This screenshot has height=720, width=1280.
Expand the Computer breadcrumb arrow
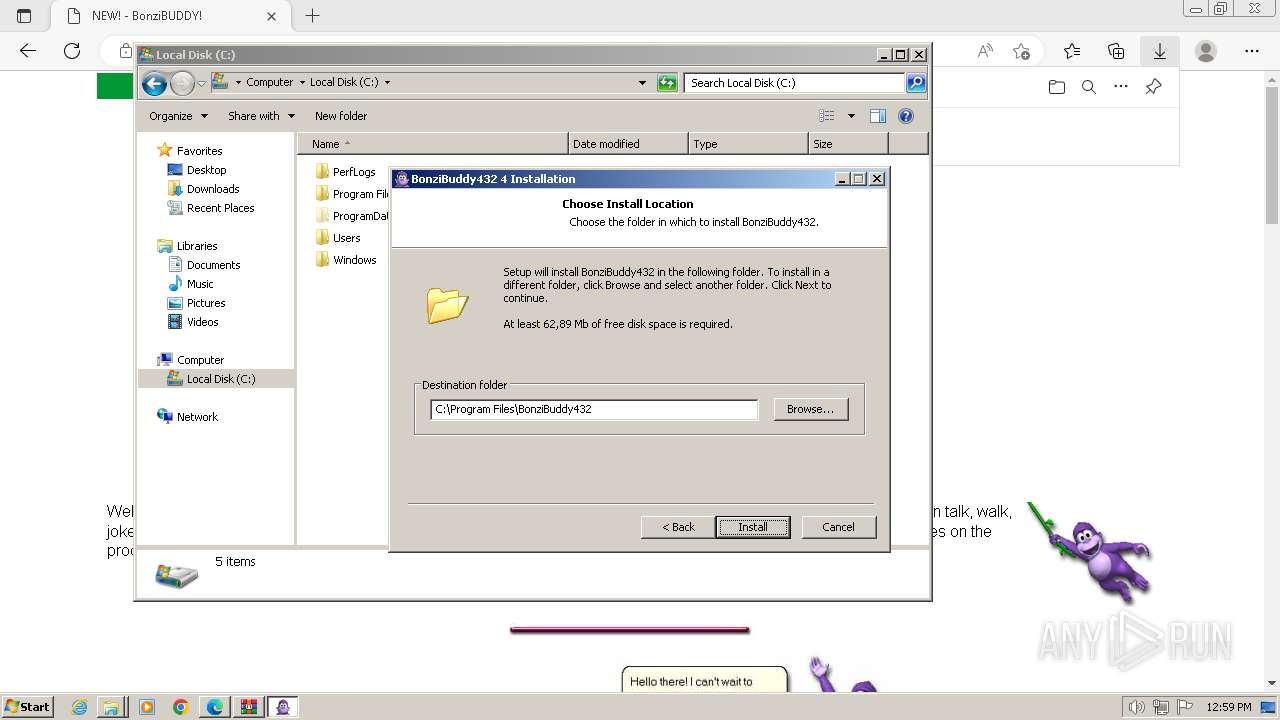click(302, 83)
